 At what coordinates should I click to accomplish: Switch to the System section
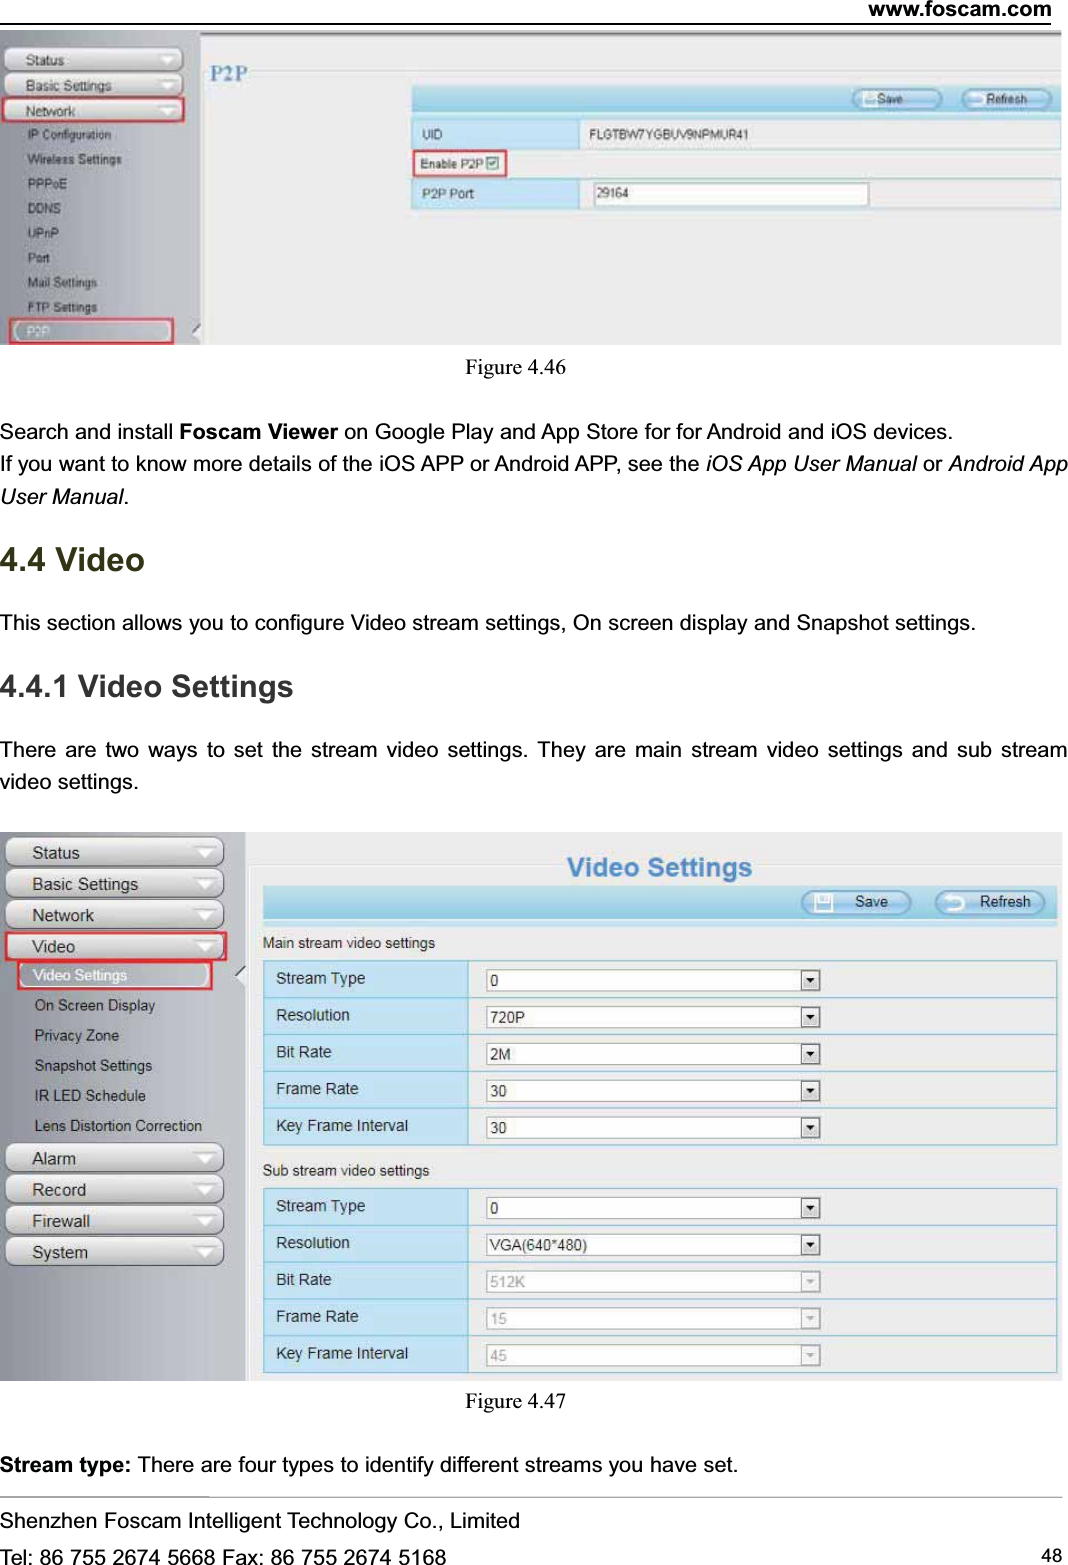(x=114, y=1251)
